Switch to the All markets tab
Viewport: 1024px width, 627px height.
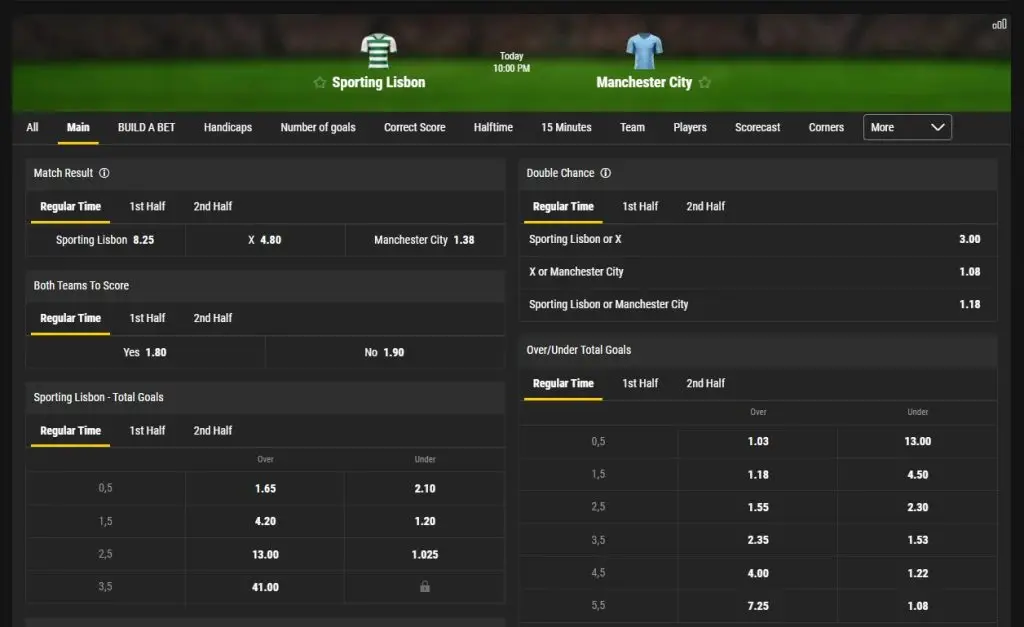tap(32, 127)
